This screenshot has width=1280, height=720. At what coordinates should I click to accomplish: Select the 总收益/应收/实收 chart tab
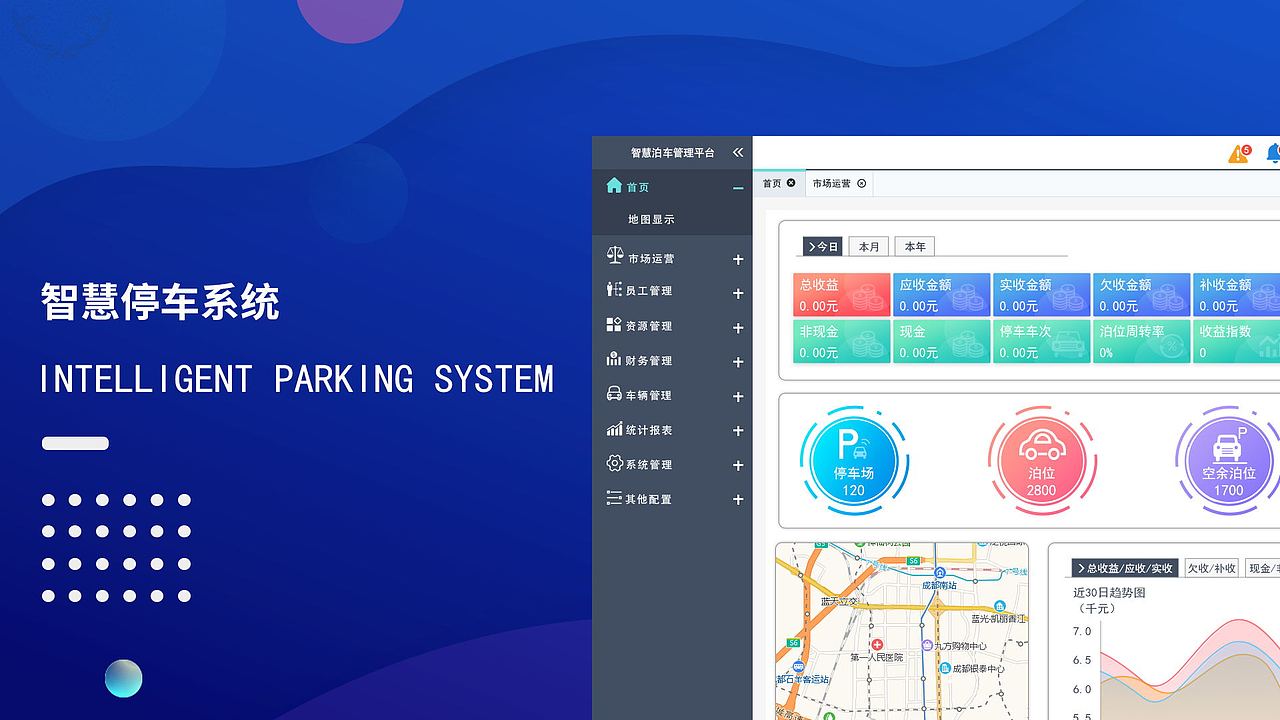click(x=1125, y=568)
